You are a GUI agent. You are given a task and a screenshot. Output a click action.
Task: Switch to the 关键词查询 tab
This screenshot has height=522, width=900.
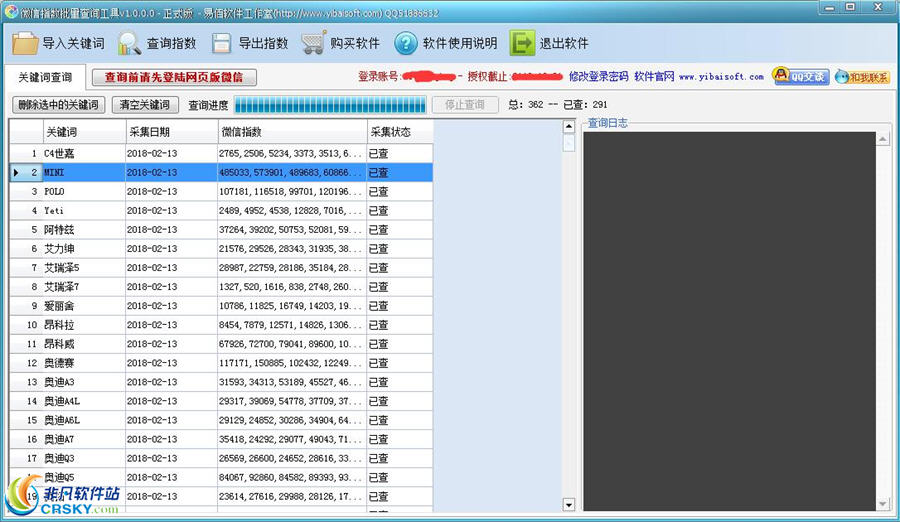click(45, 77)
